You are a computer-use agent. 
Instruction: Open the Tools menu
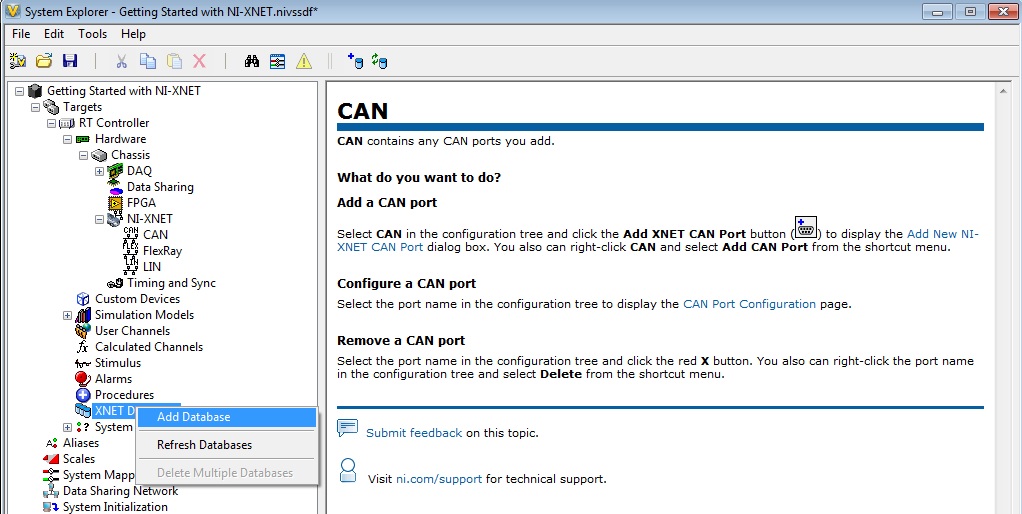click(93, 34)
